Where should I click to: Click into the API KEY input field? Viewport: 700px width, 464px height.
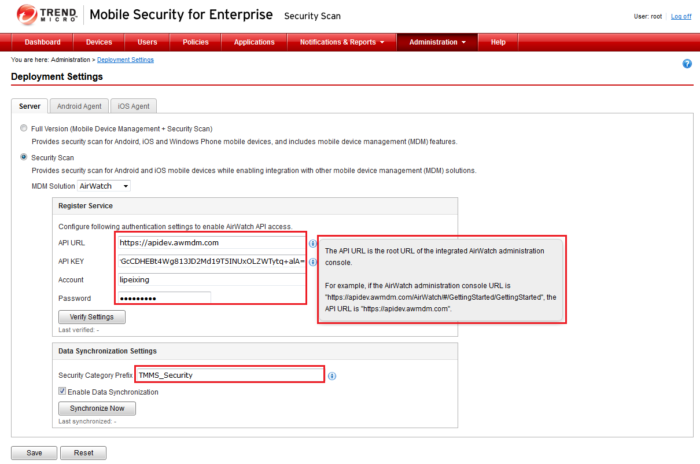pos(212,261)
